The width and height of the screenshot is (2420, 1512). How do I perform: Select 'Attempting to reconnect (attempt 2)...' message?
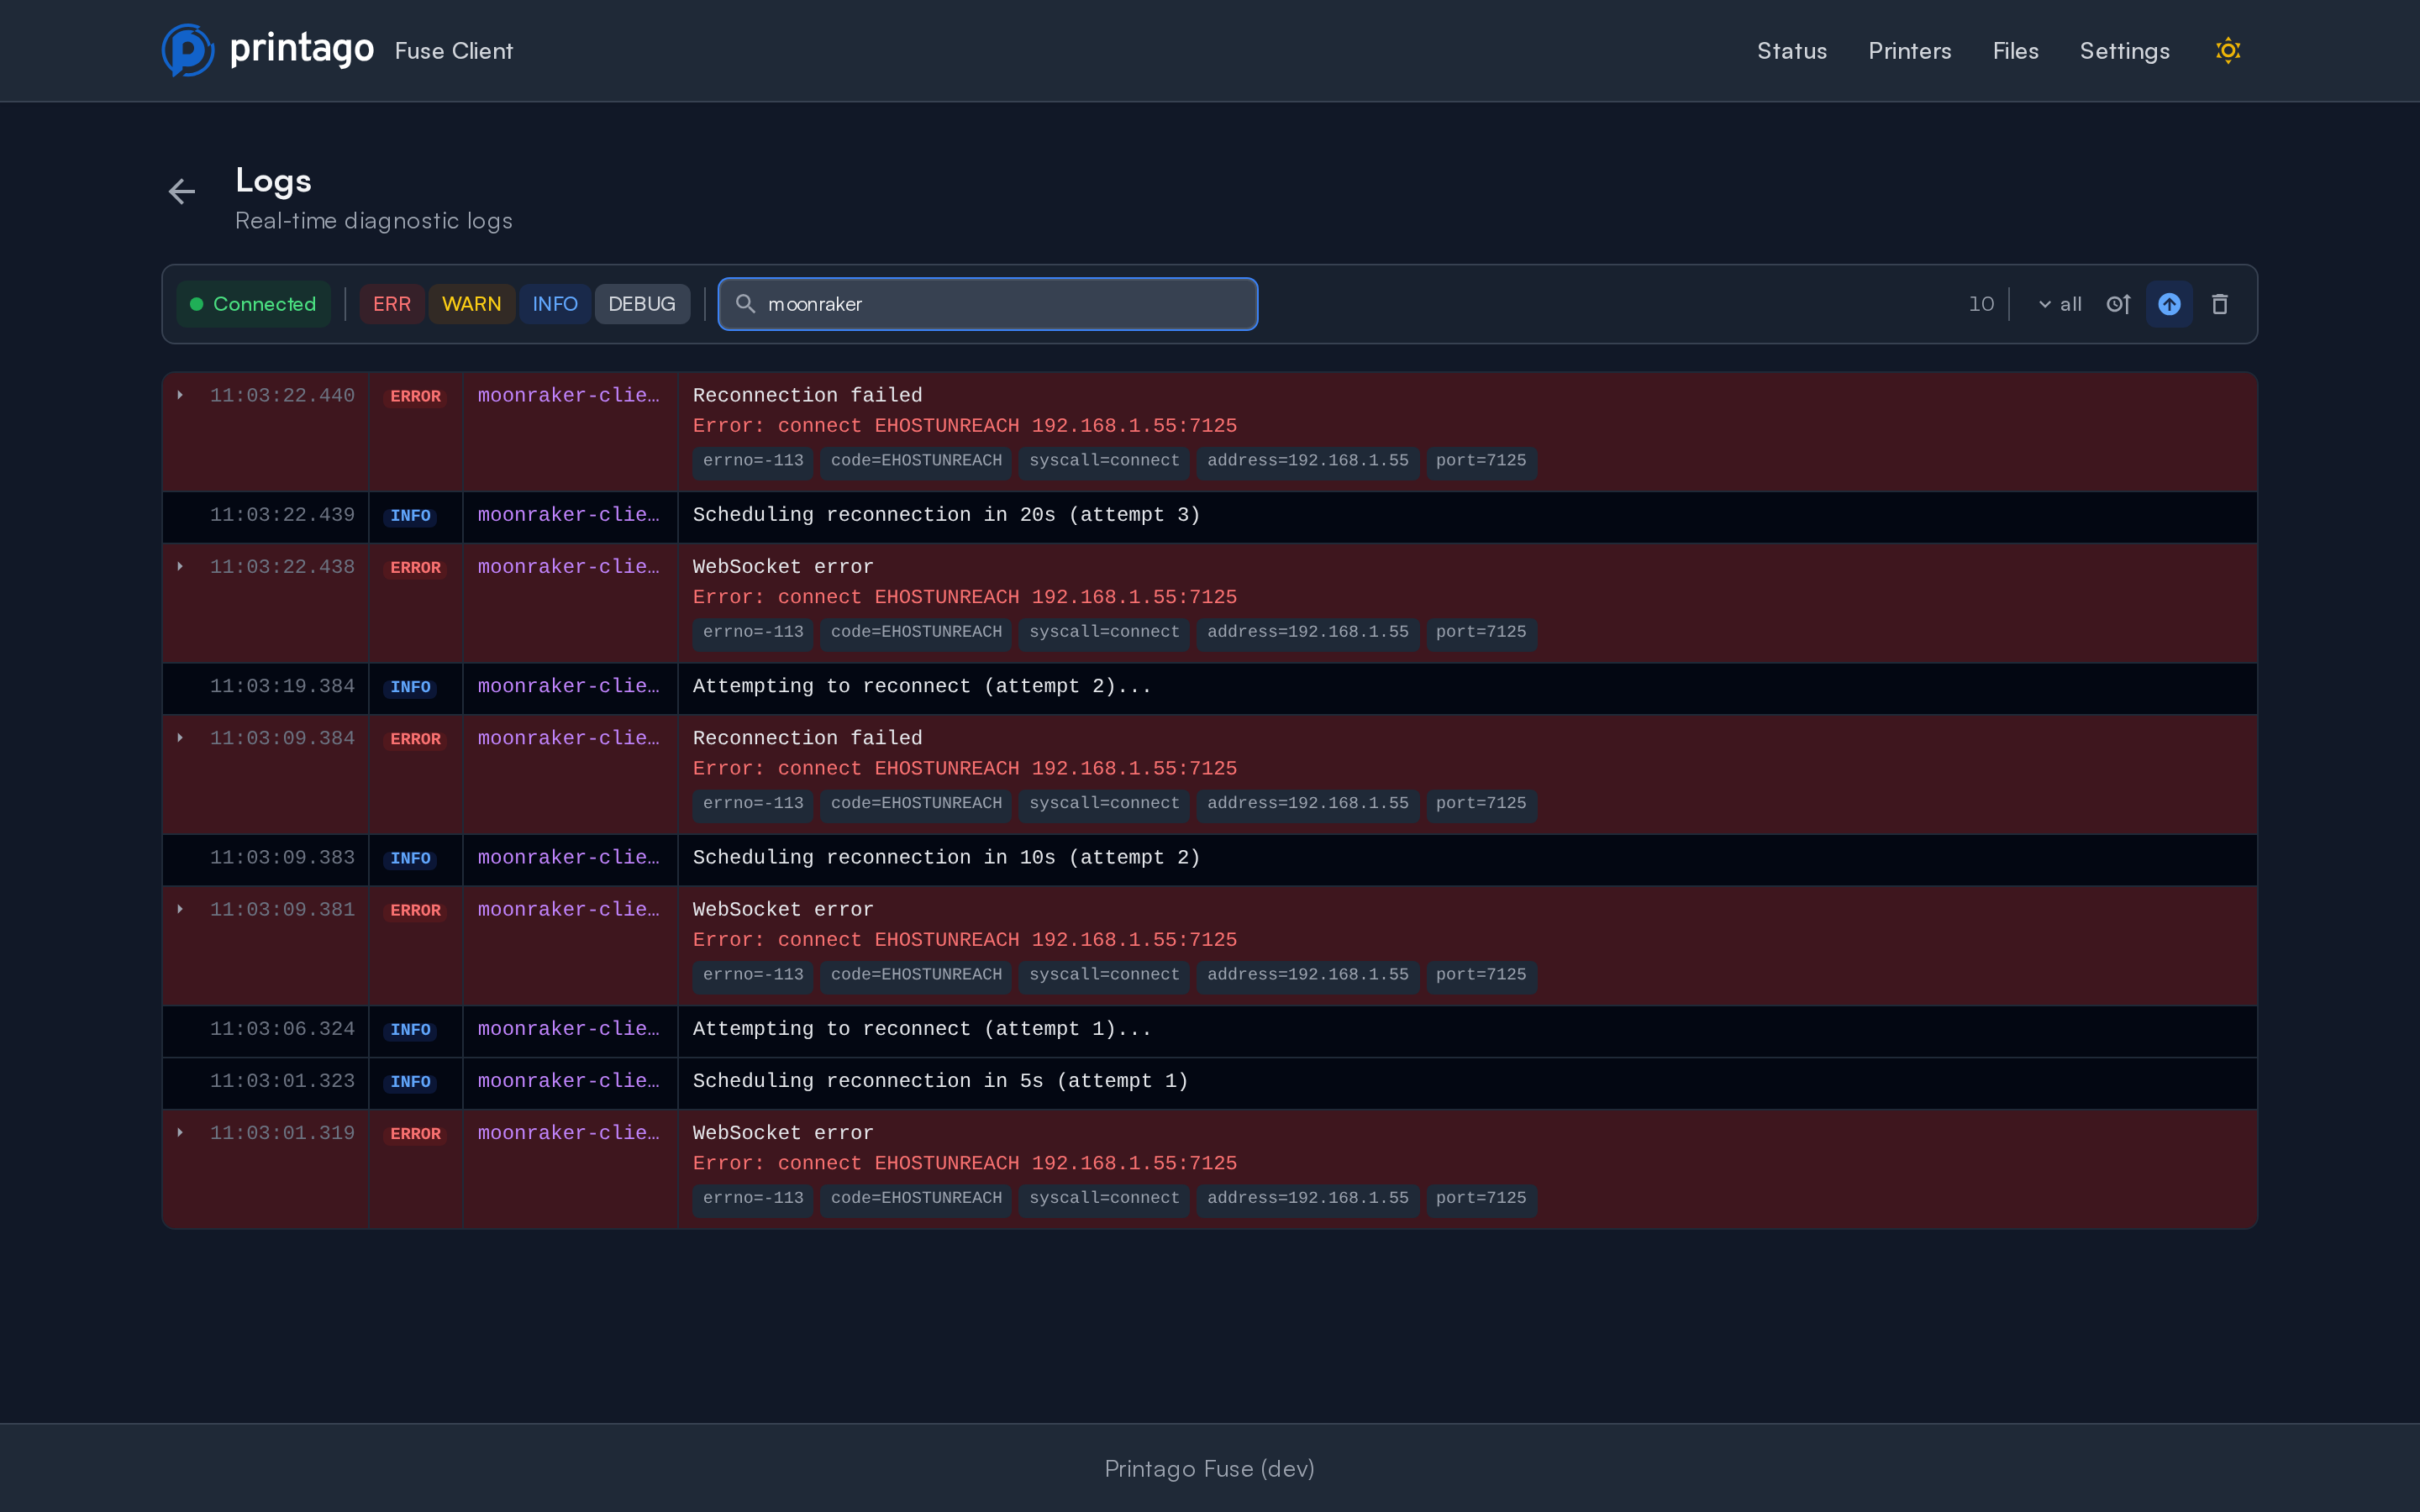click(x=922, y=686)
